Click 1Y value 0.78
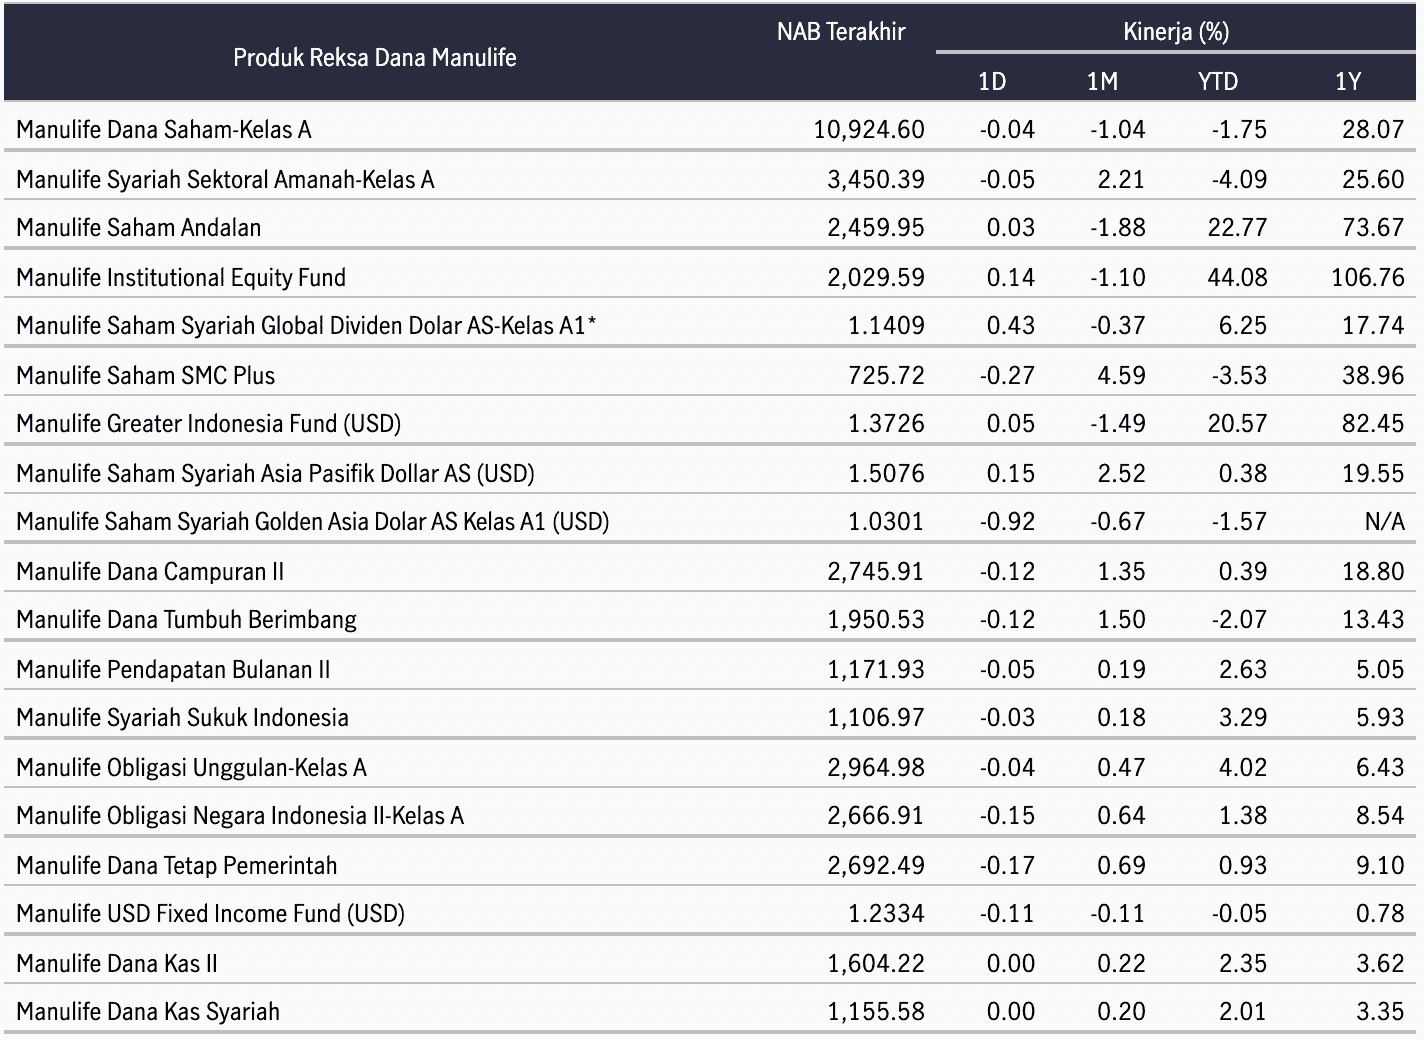 coord(1380,913)
